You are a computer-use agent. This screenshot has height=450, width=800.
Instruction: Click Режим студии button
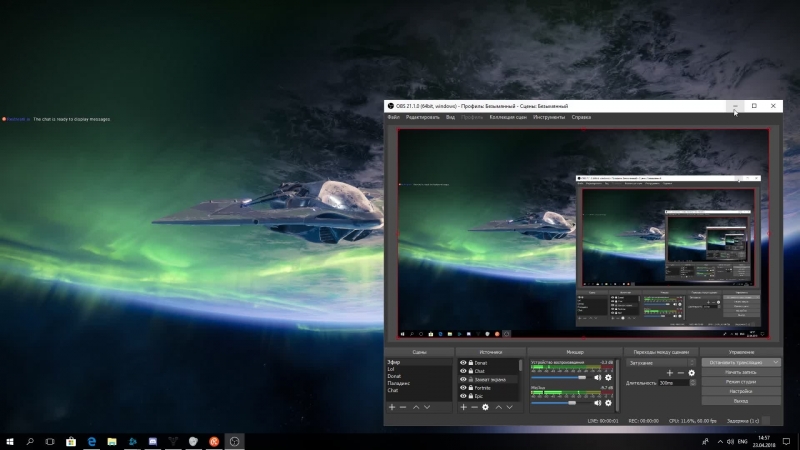click(x=741, y=382)
